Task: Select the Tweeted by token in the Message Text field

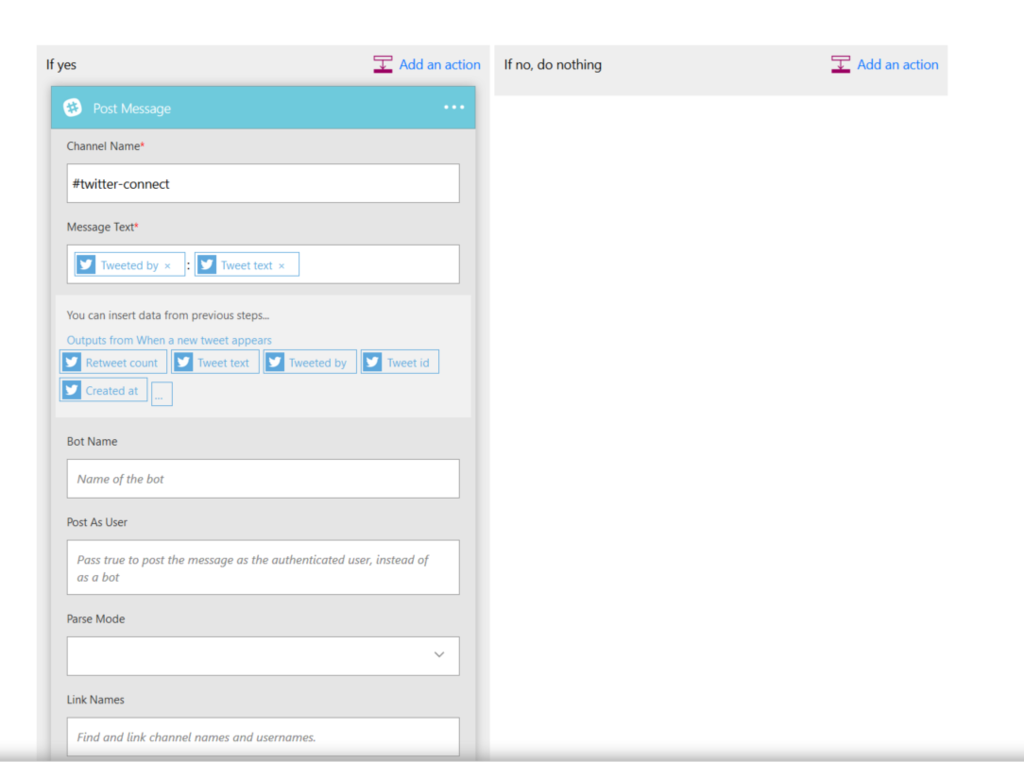Action: coord(129,265)
